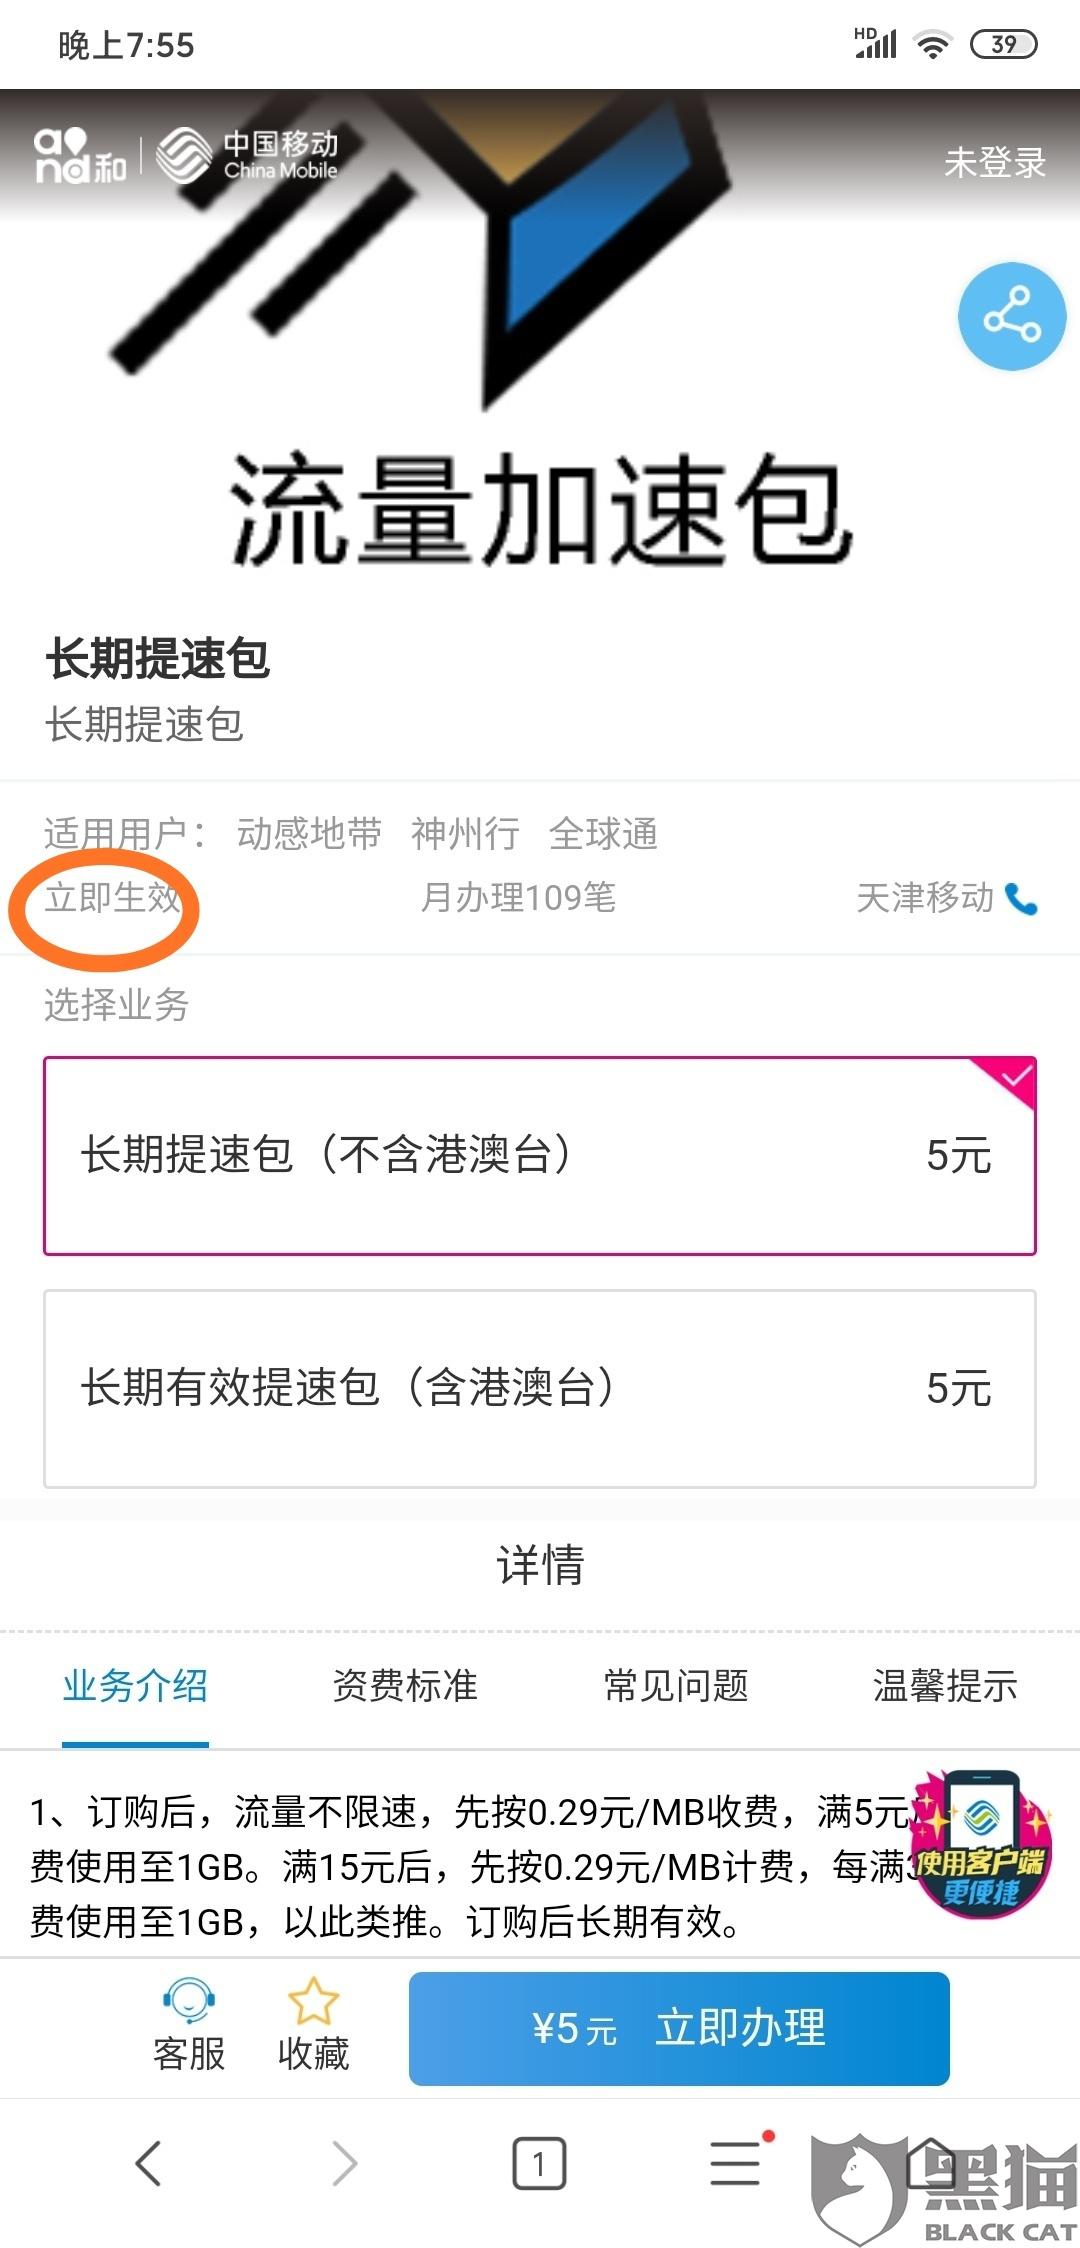Screen dimensions: 1080x2248
Task: Open the browser tabs counter
Action: point(539,2164)
